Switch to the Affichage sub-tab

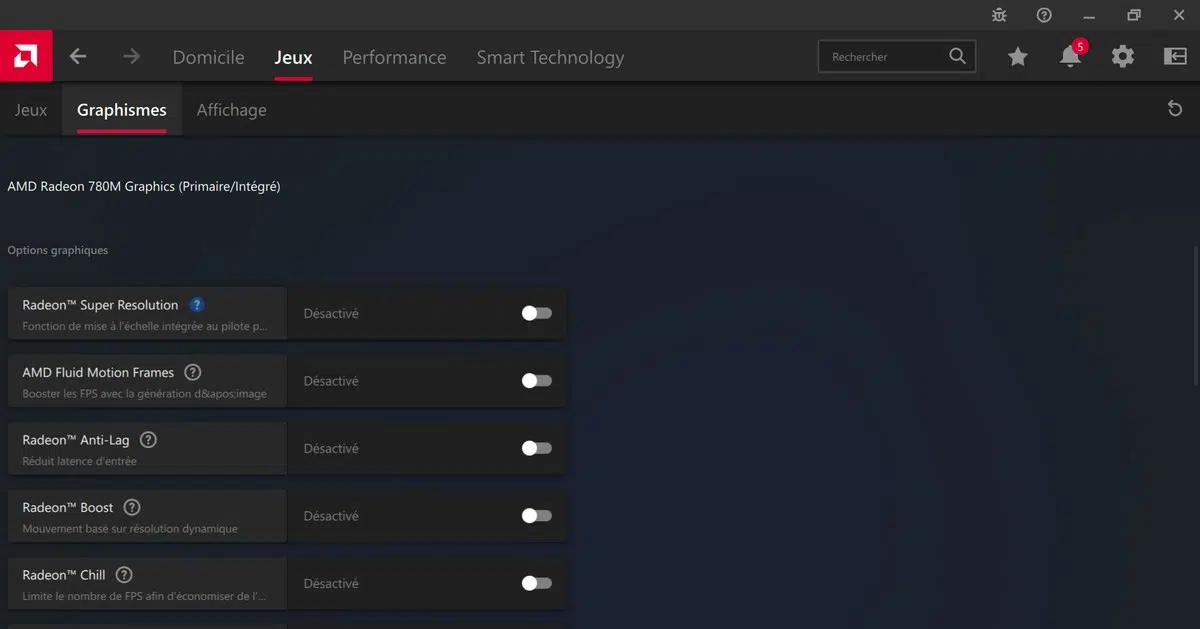tap(232, 110)
